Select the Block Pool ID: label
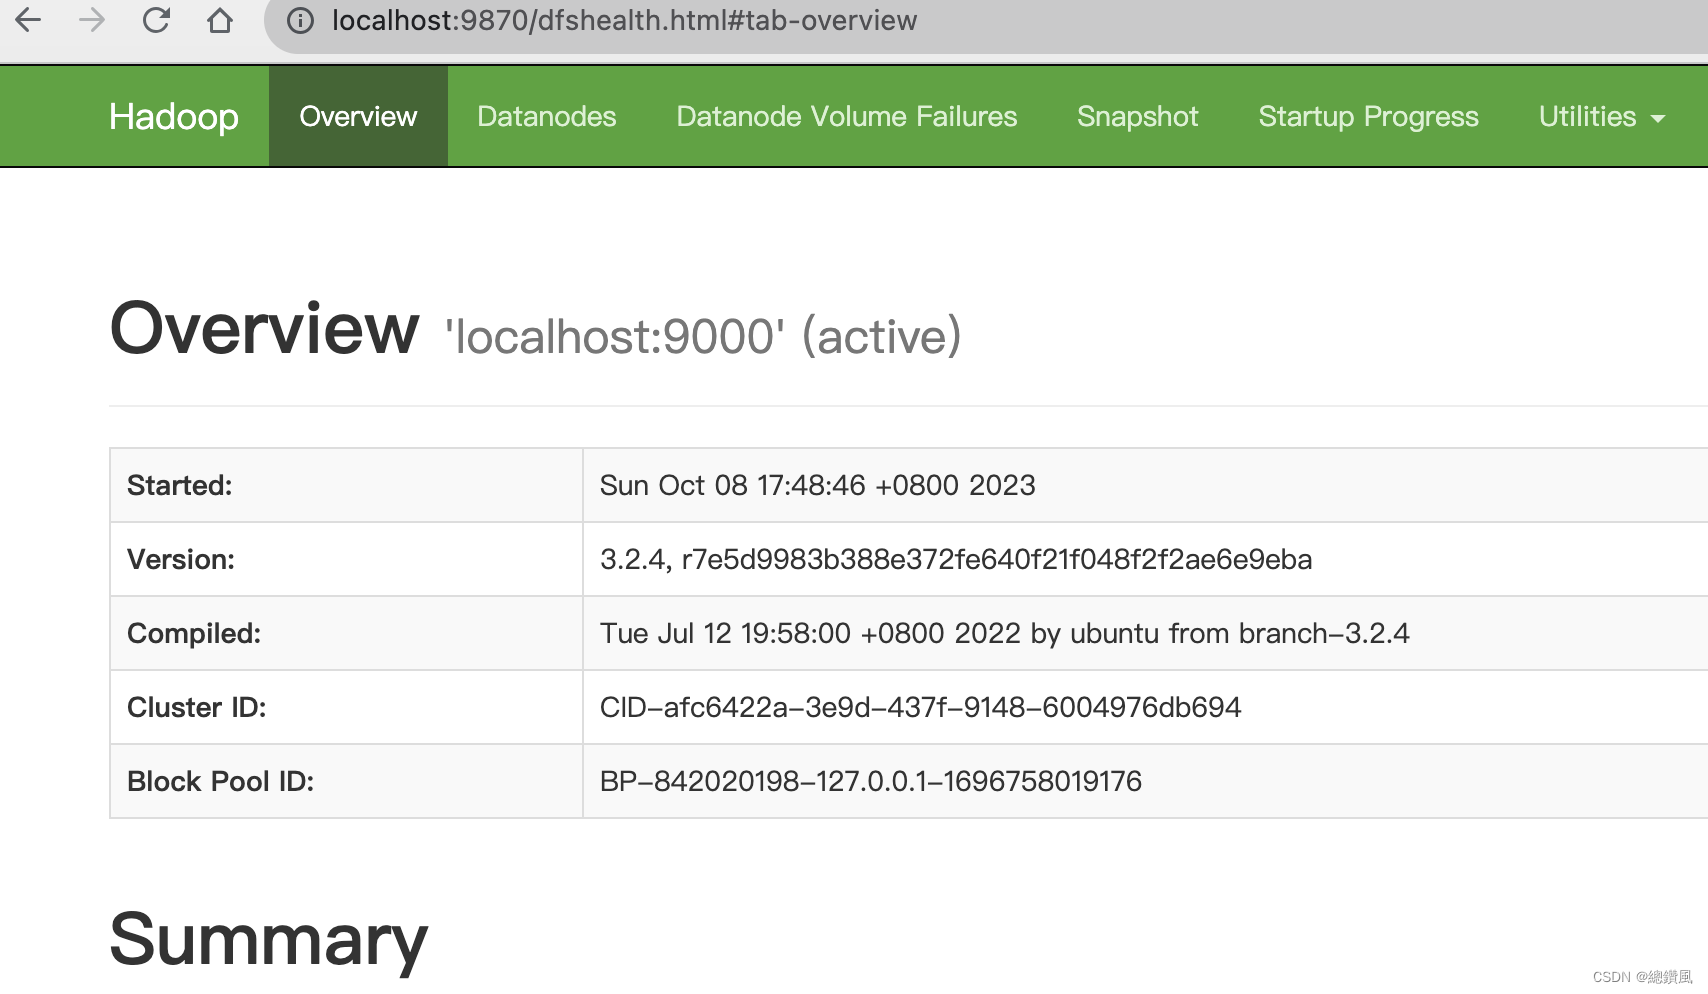The image size is (1708, 994). 221,781
